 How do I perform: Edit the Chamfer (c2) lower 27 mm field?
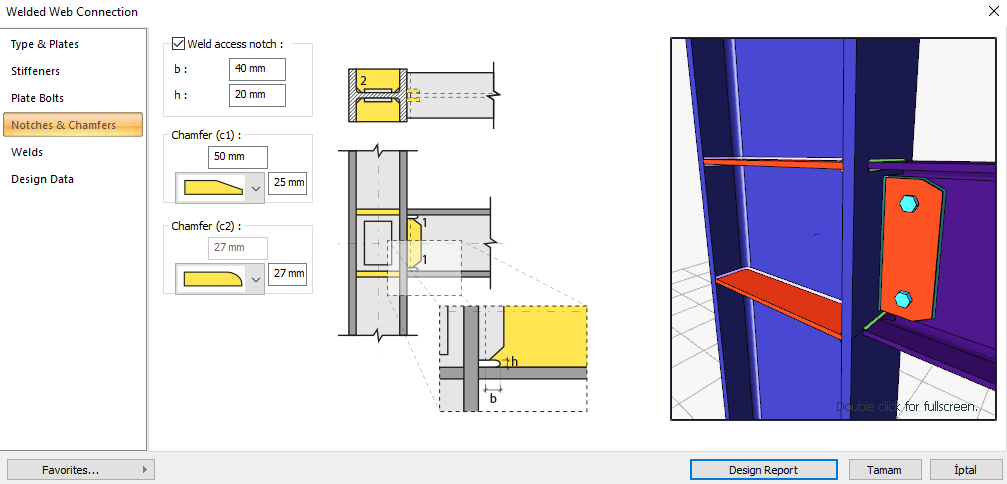point(288,274)
